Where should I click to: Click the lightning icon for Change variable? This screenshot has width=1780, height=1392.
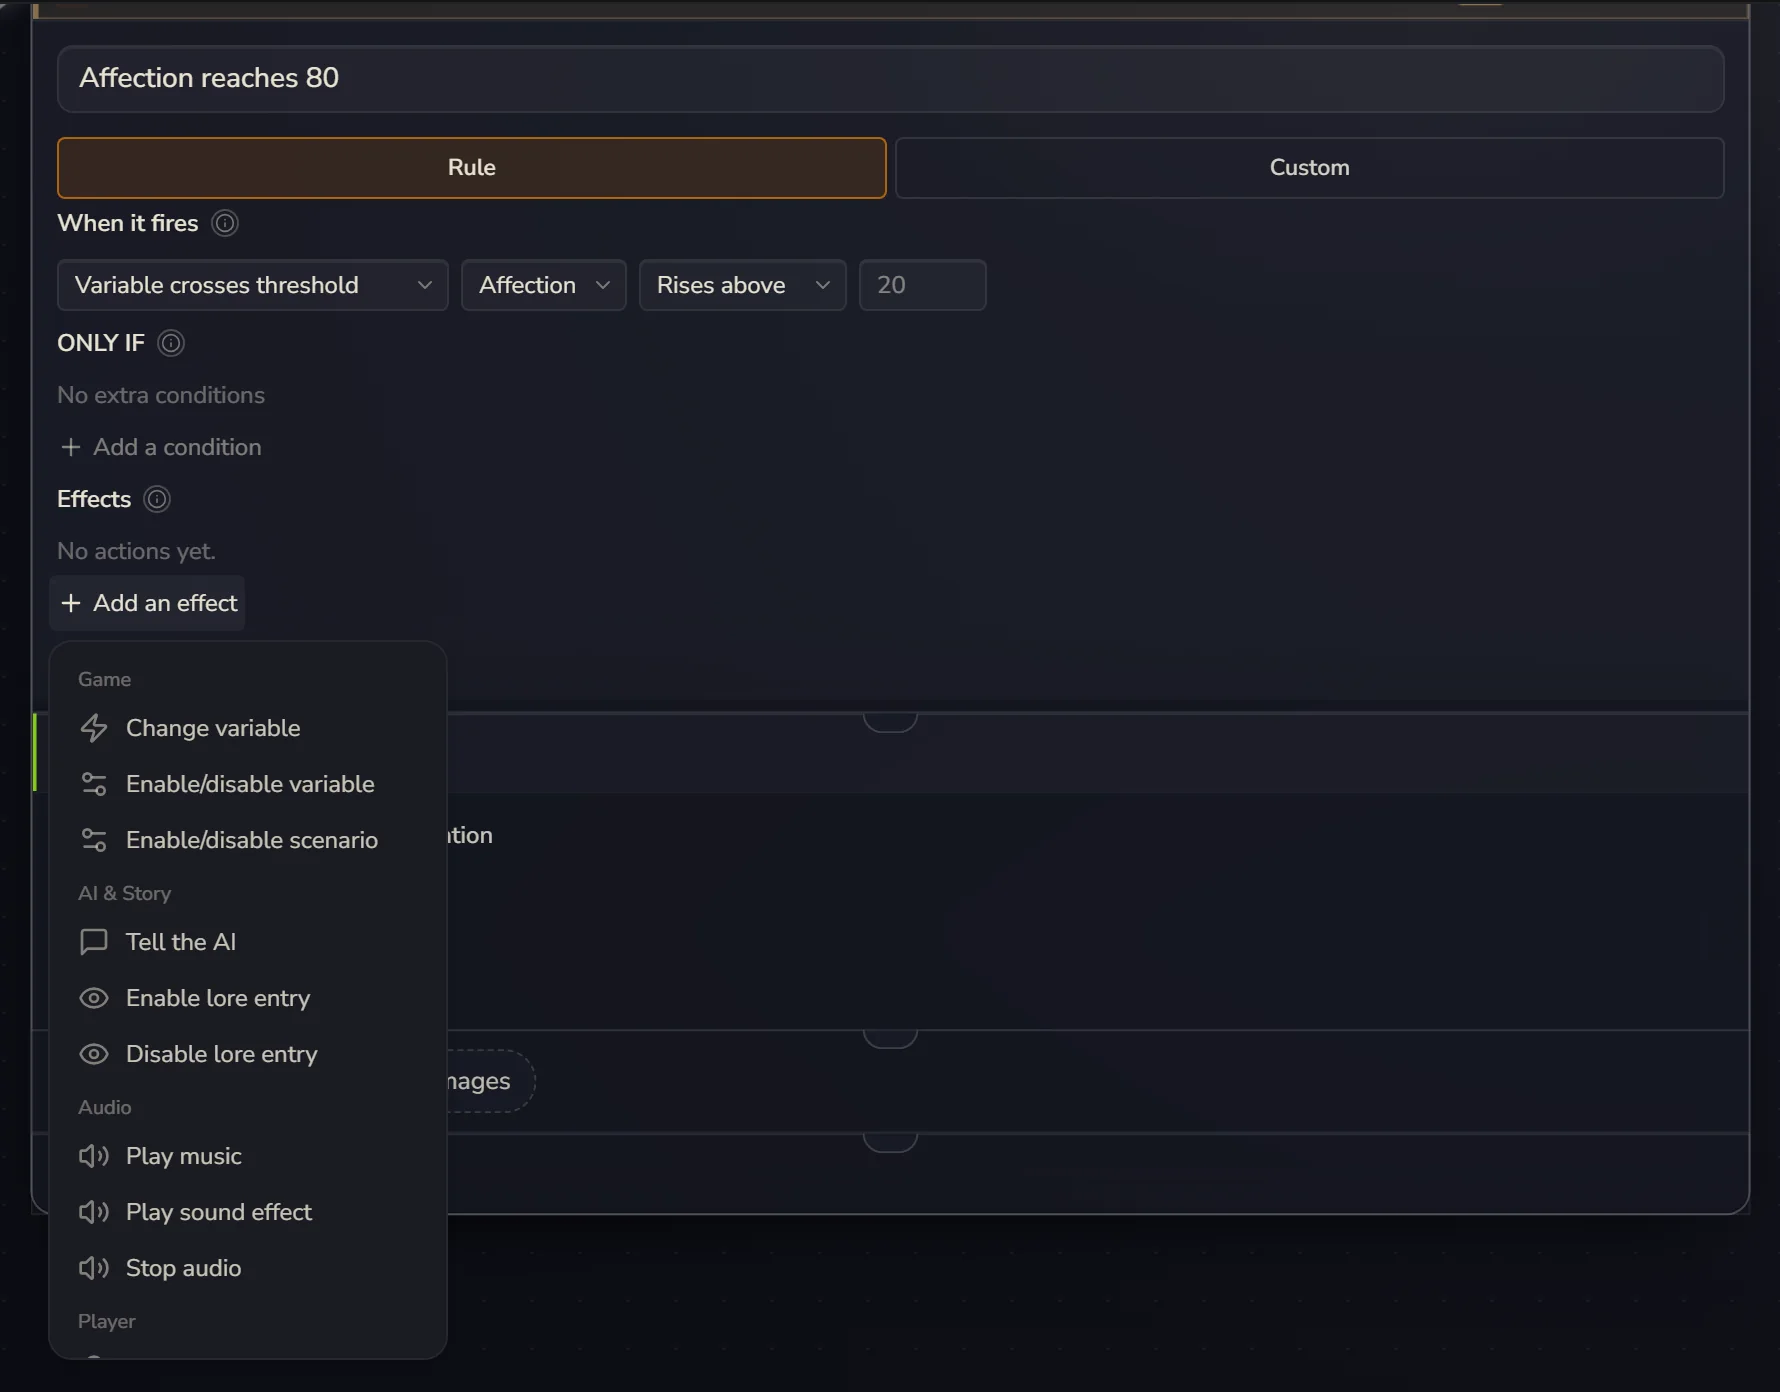click(x=94, y=728)
